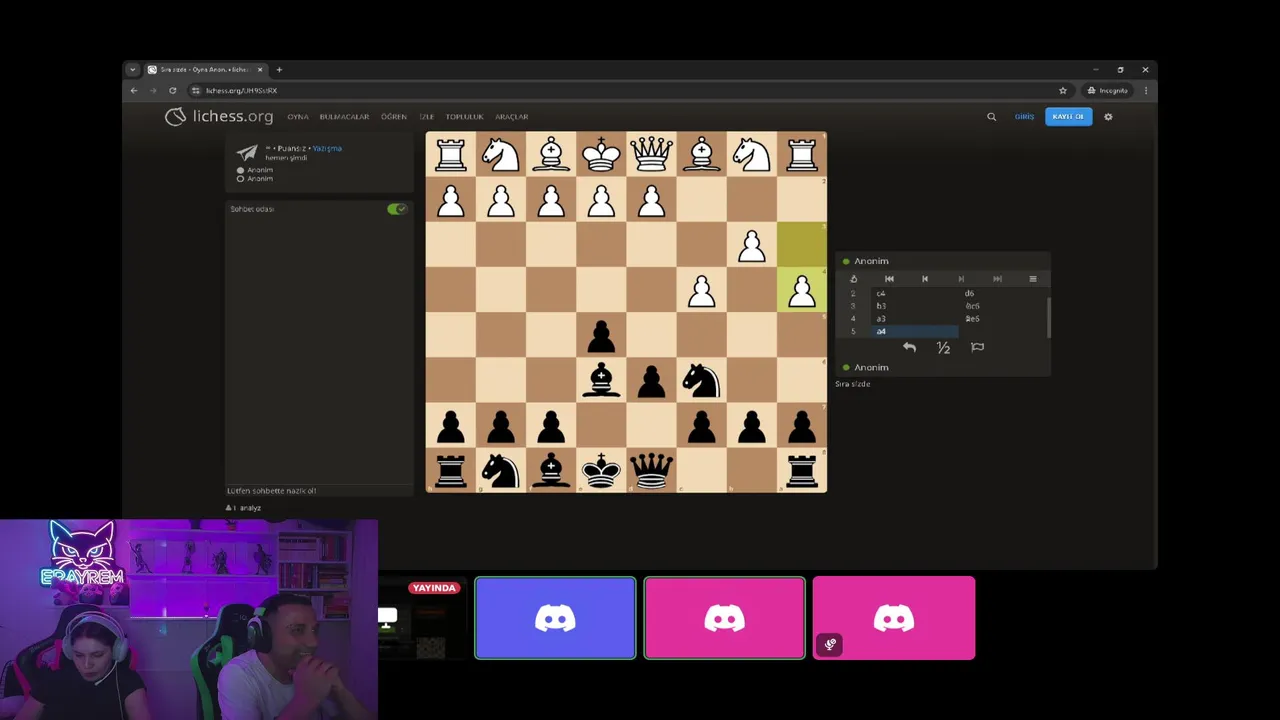
Task: Select the Be6 move entry
Action: tap(1003, 319)
